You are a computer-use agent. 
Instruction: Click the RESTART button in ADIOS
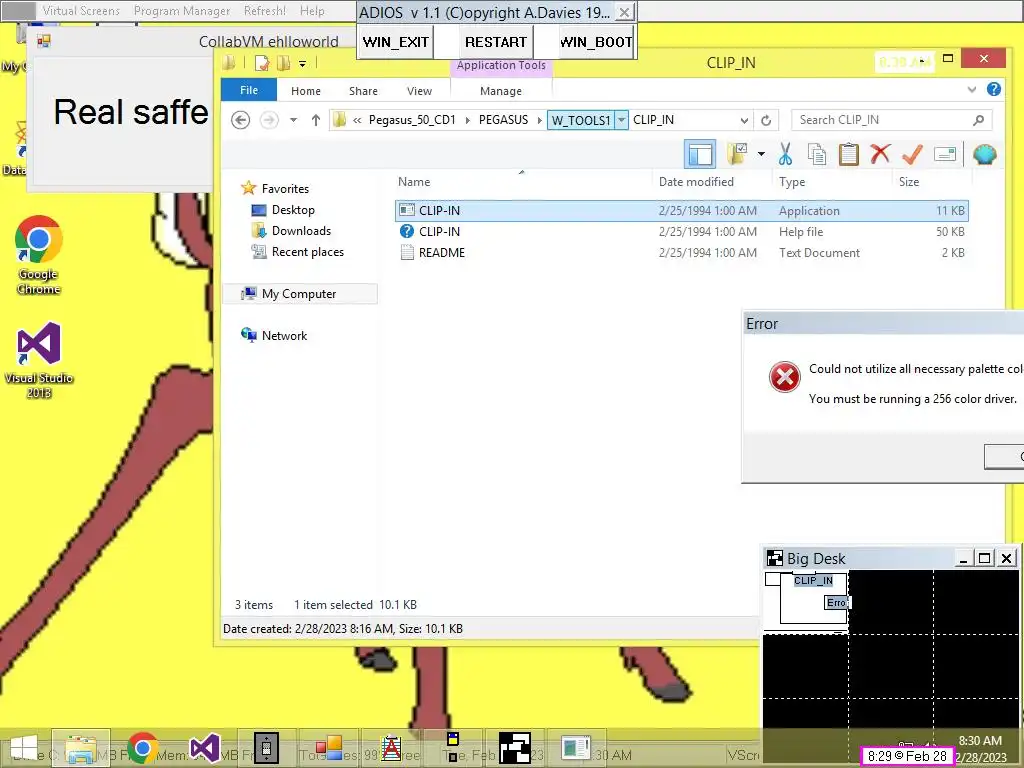[x=496, y=42]
